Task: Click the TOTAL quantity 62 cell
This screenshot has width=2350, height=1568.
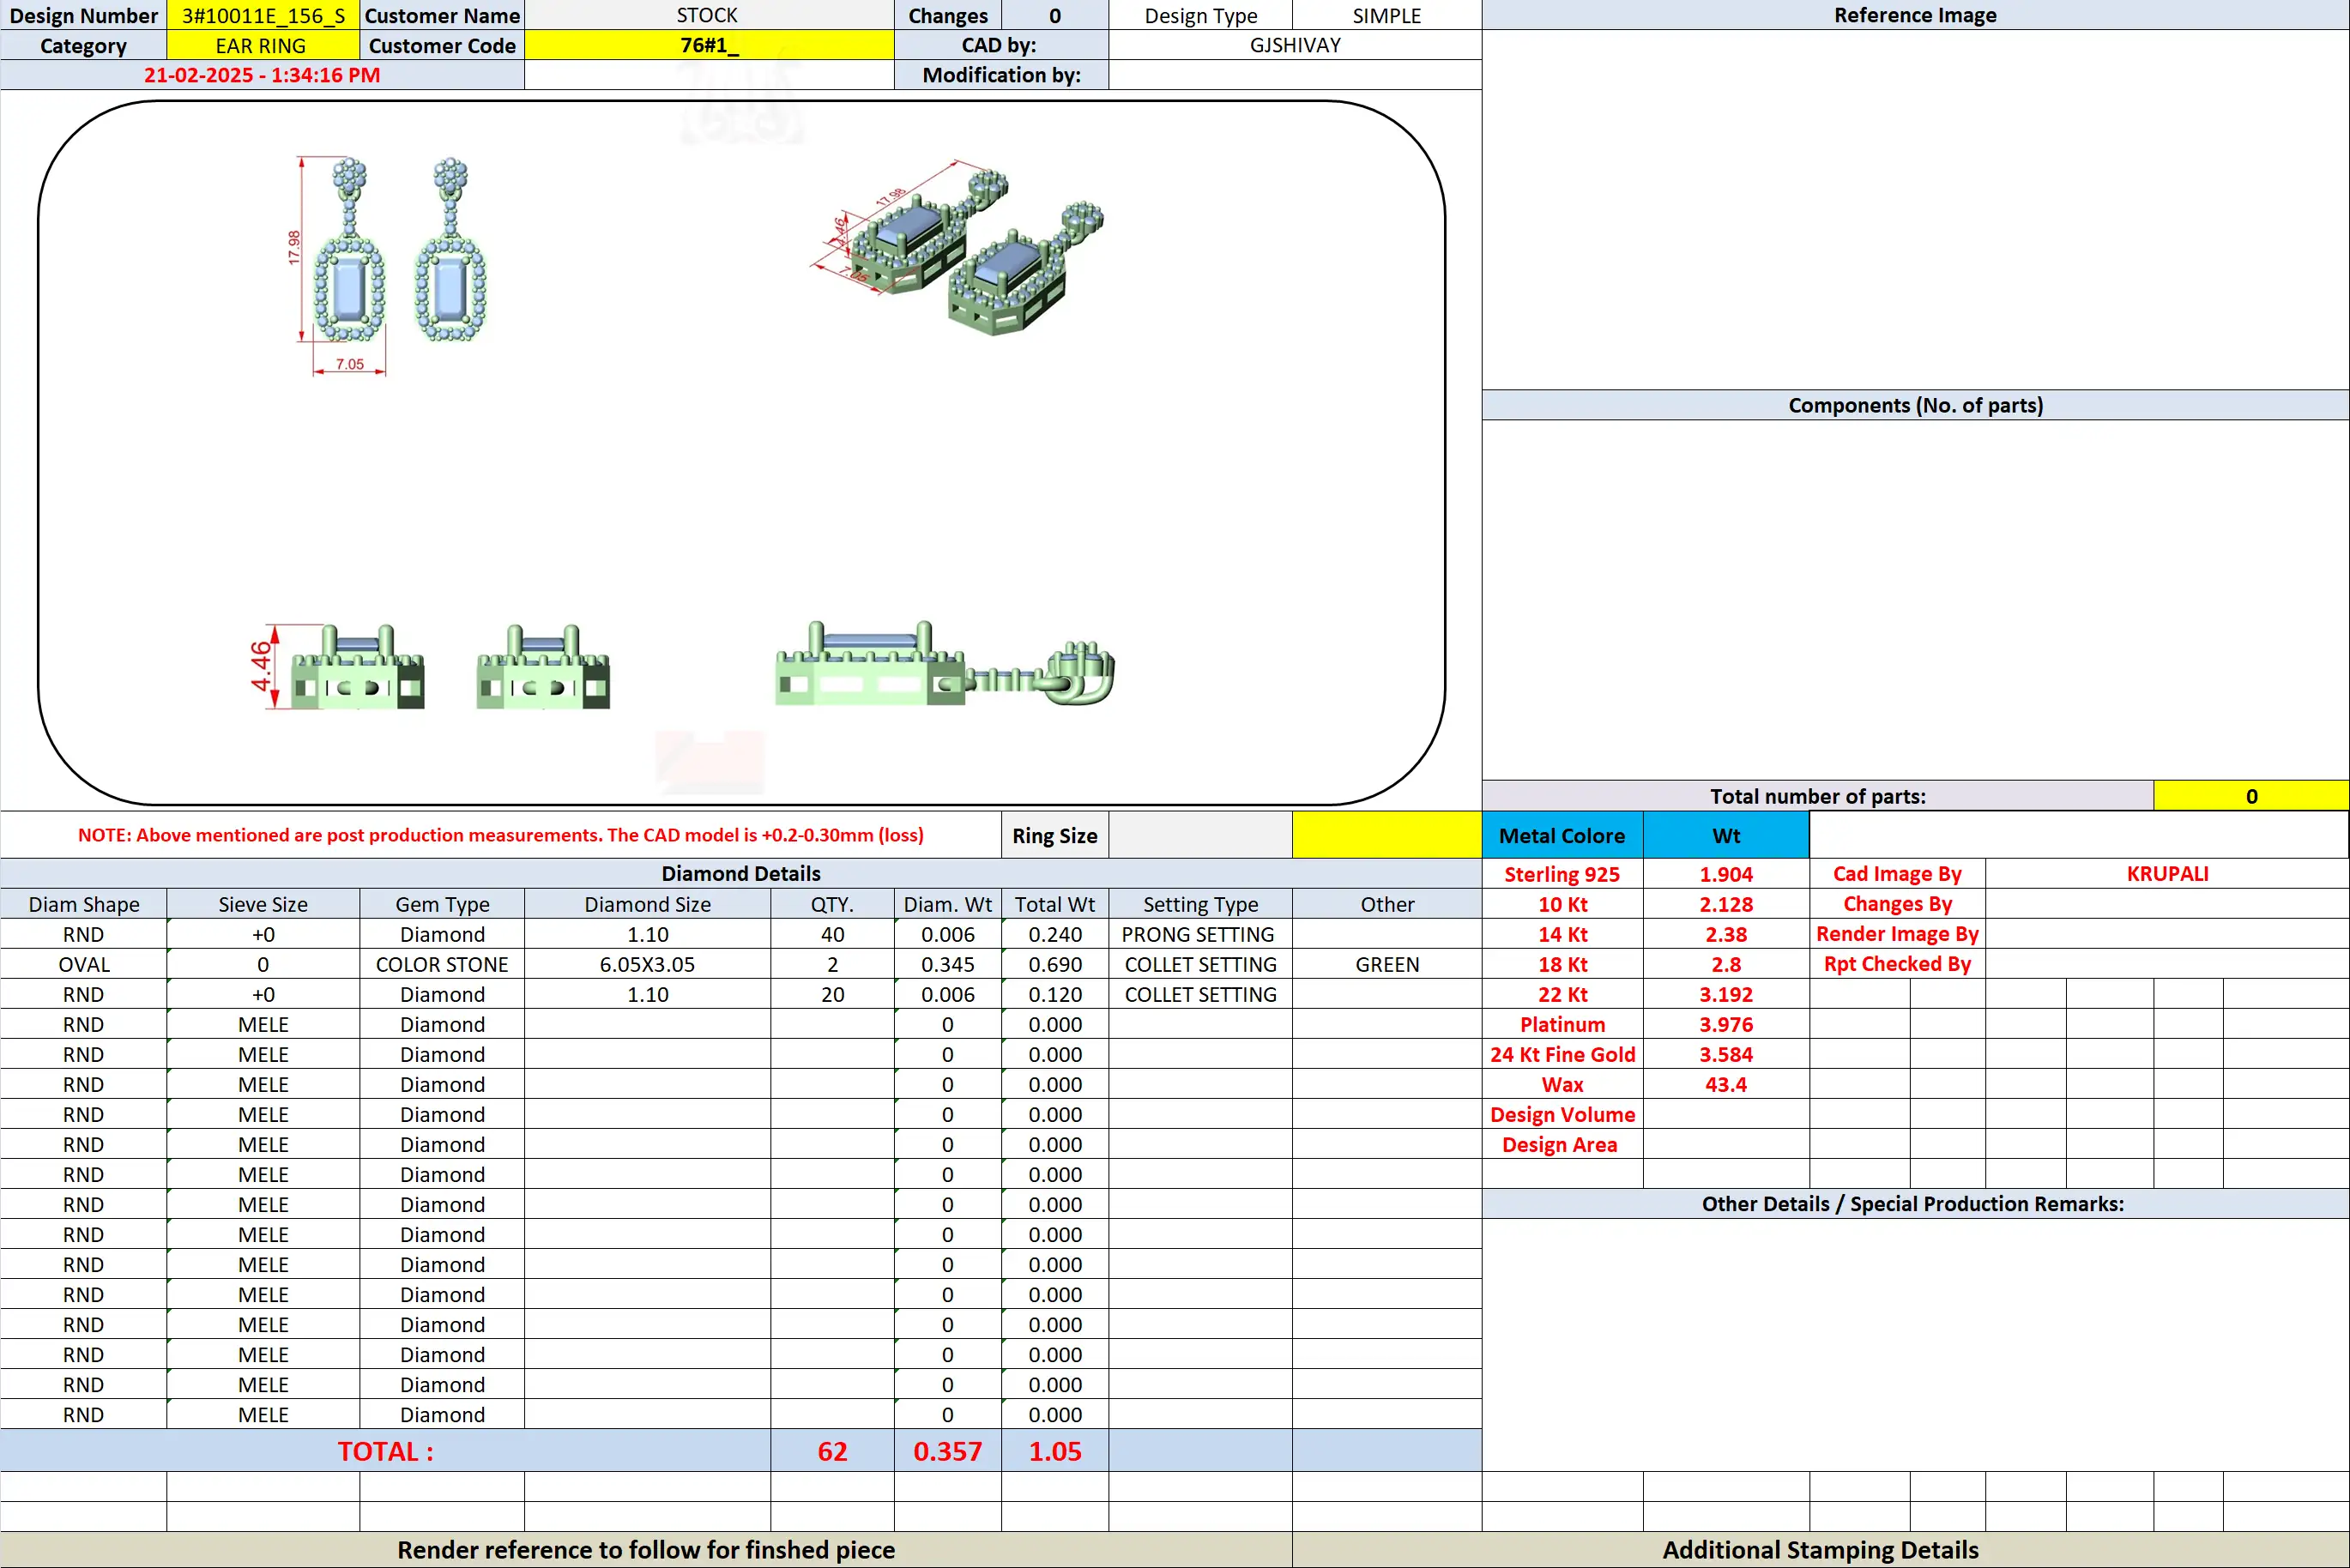Action: (x=832, y=1450)
